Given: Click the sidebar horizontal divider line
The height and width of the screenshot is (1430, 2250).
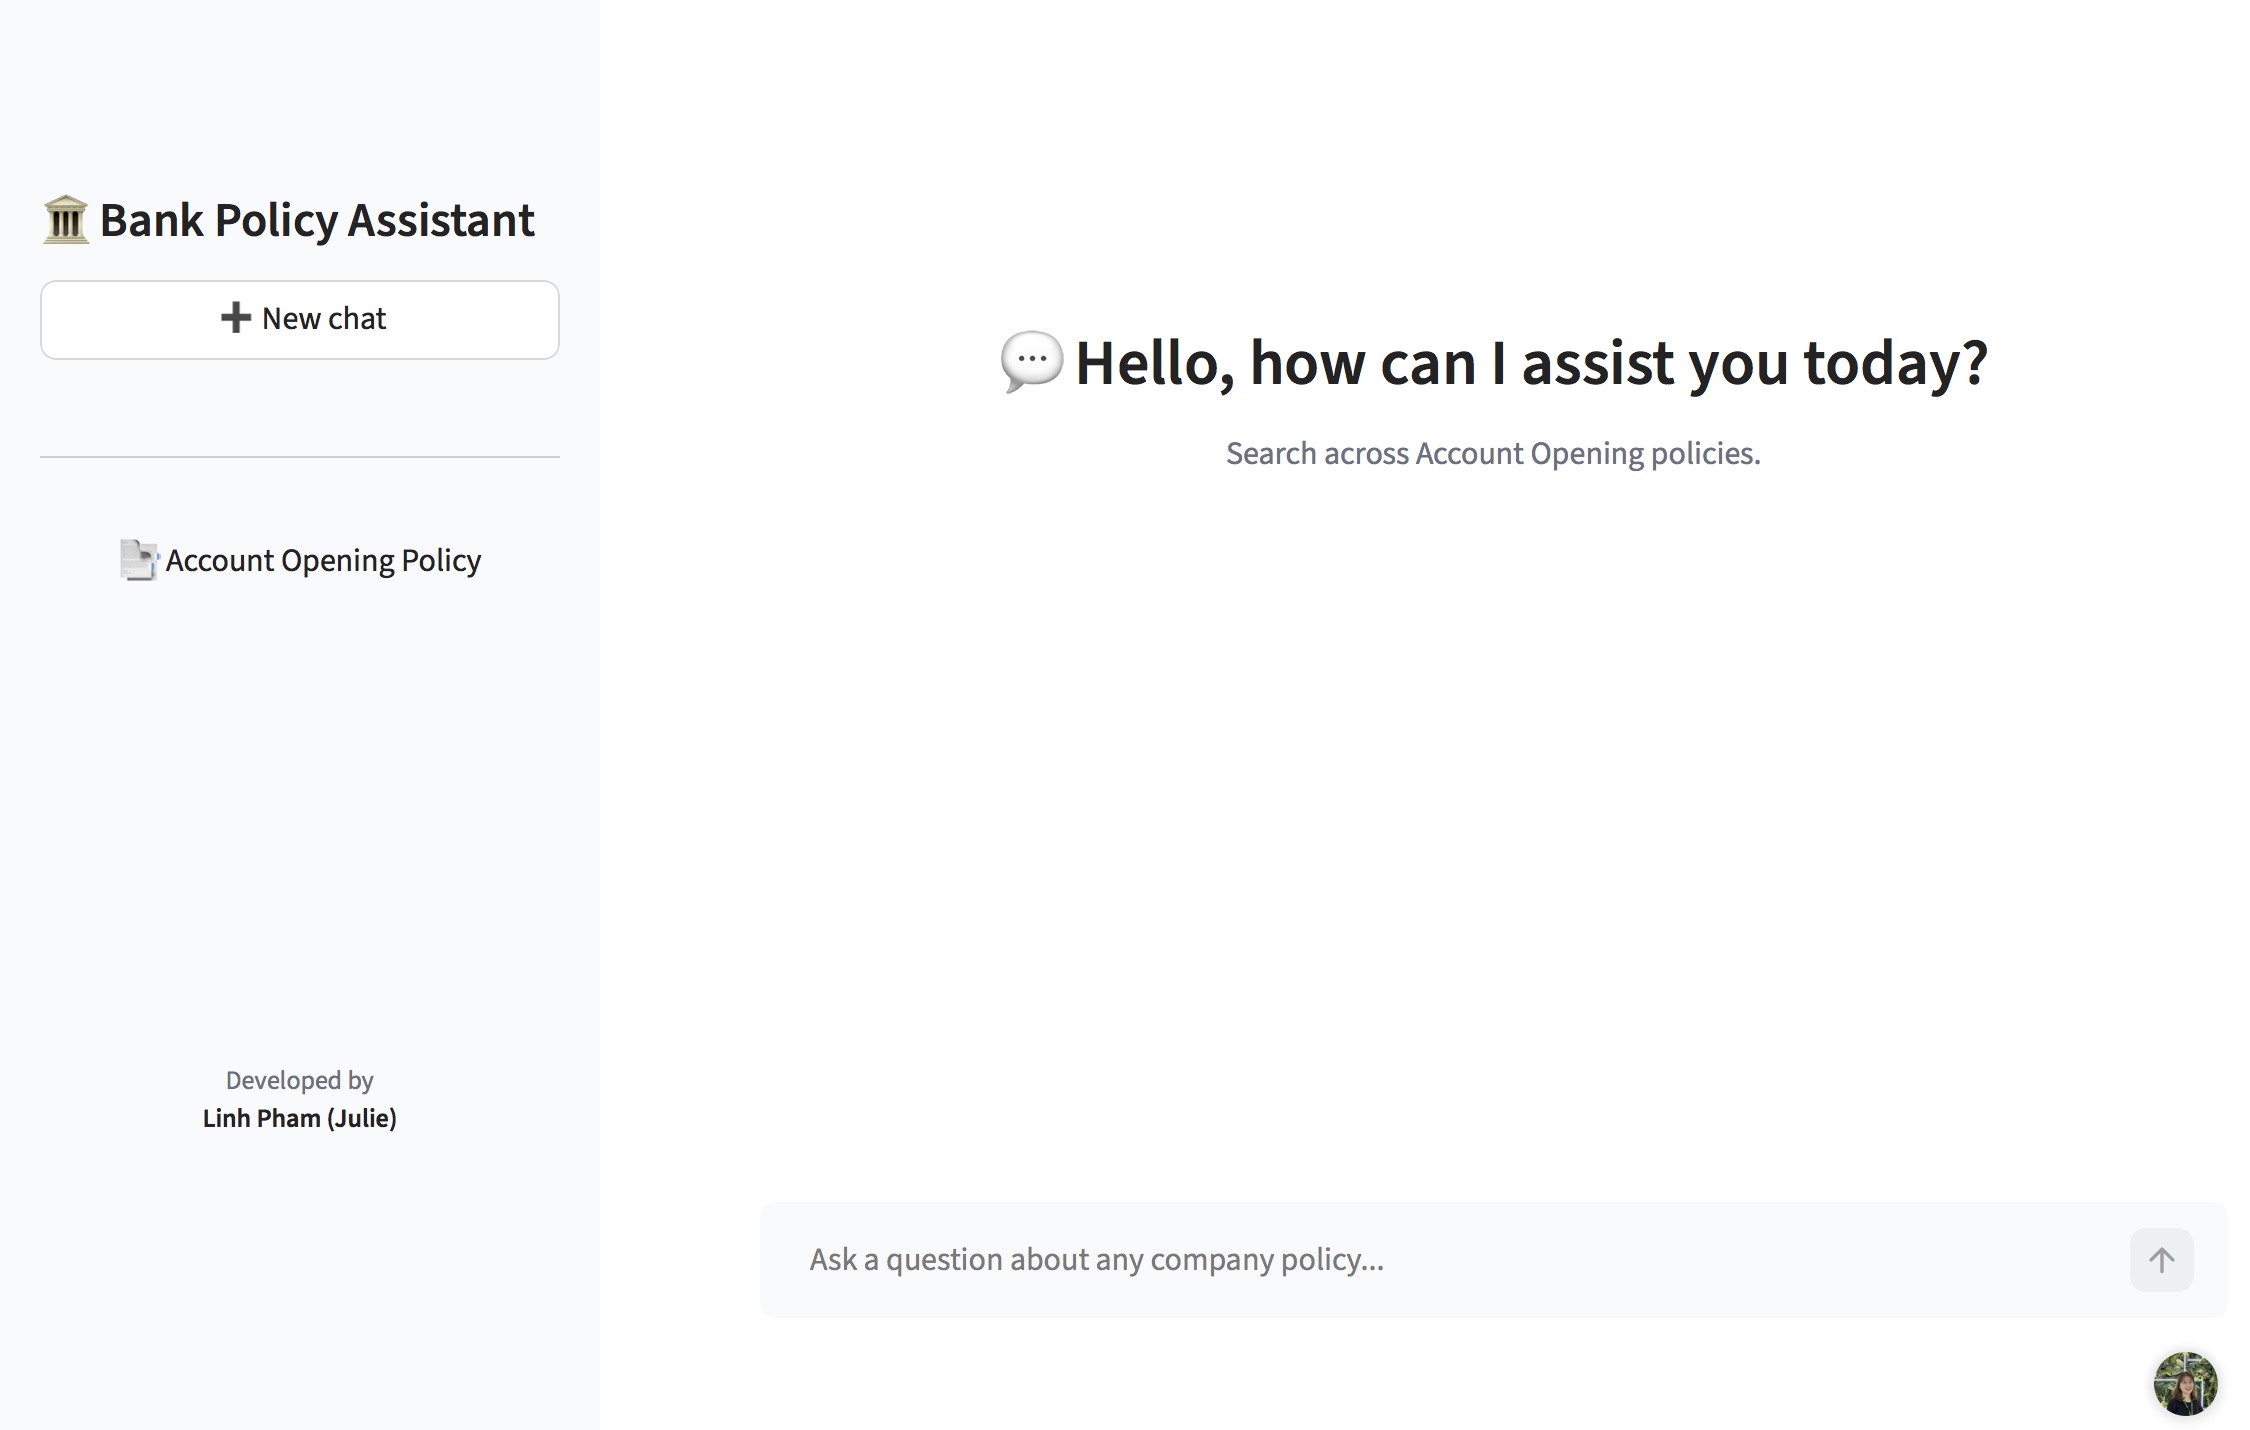Looking at the screenshot, I should click(x=300, y=457).
